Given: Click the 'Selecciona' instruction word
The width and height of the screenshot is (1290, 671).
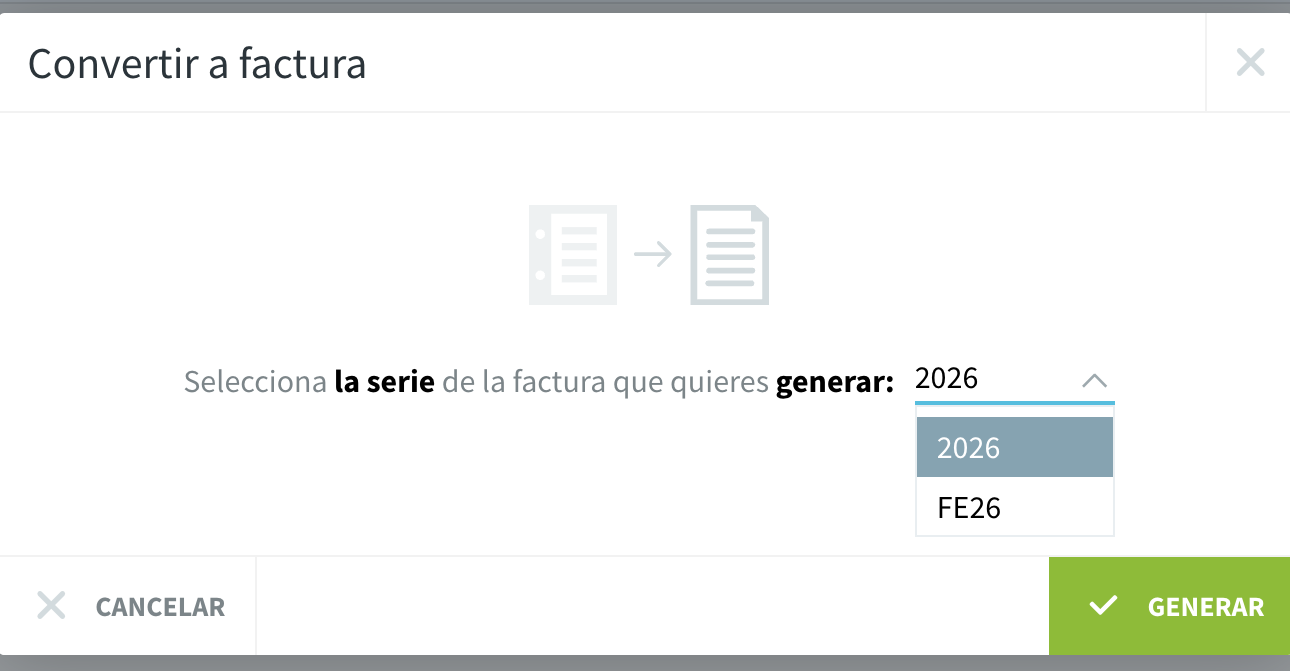Looking at the screenshot, I should click(x=255, y=381).
